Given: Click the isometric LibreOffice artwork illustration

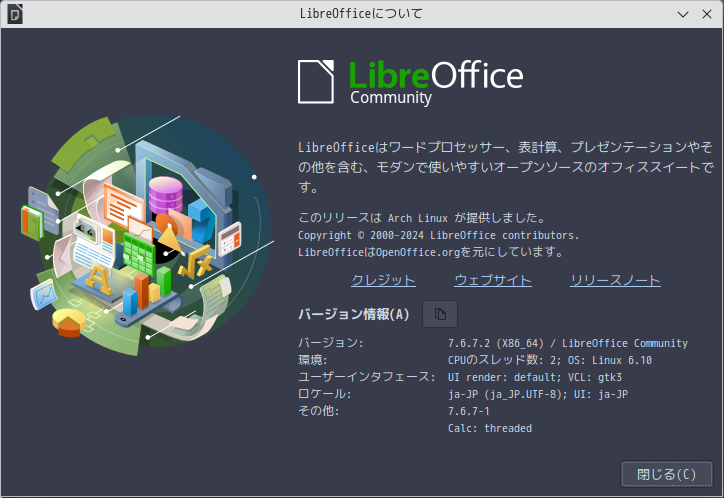Looking at the screenshot, I should click(147, 235).
